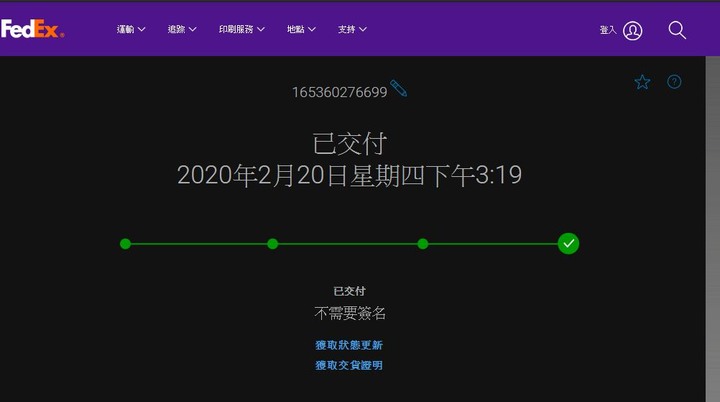
Task: Open the 地點 menu
Action: tap(301, 29)
